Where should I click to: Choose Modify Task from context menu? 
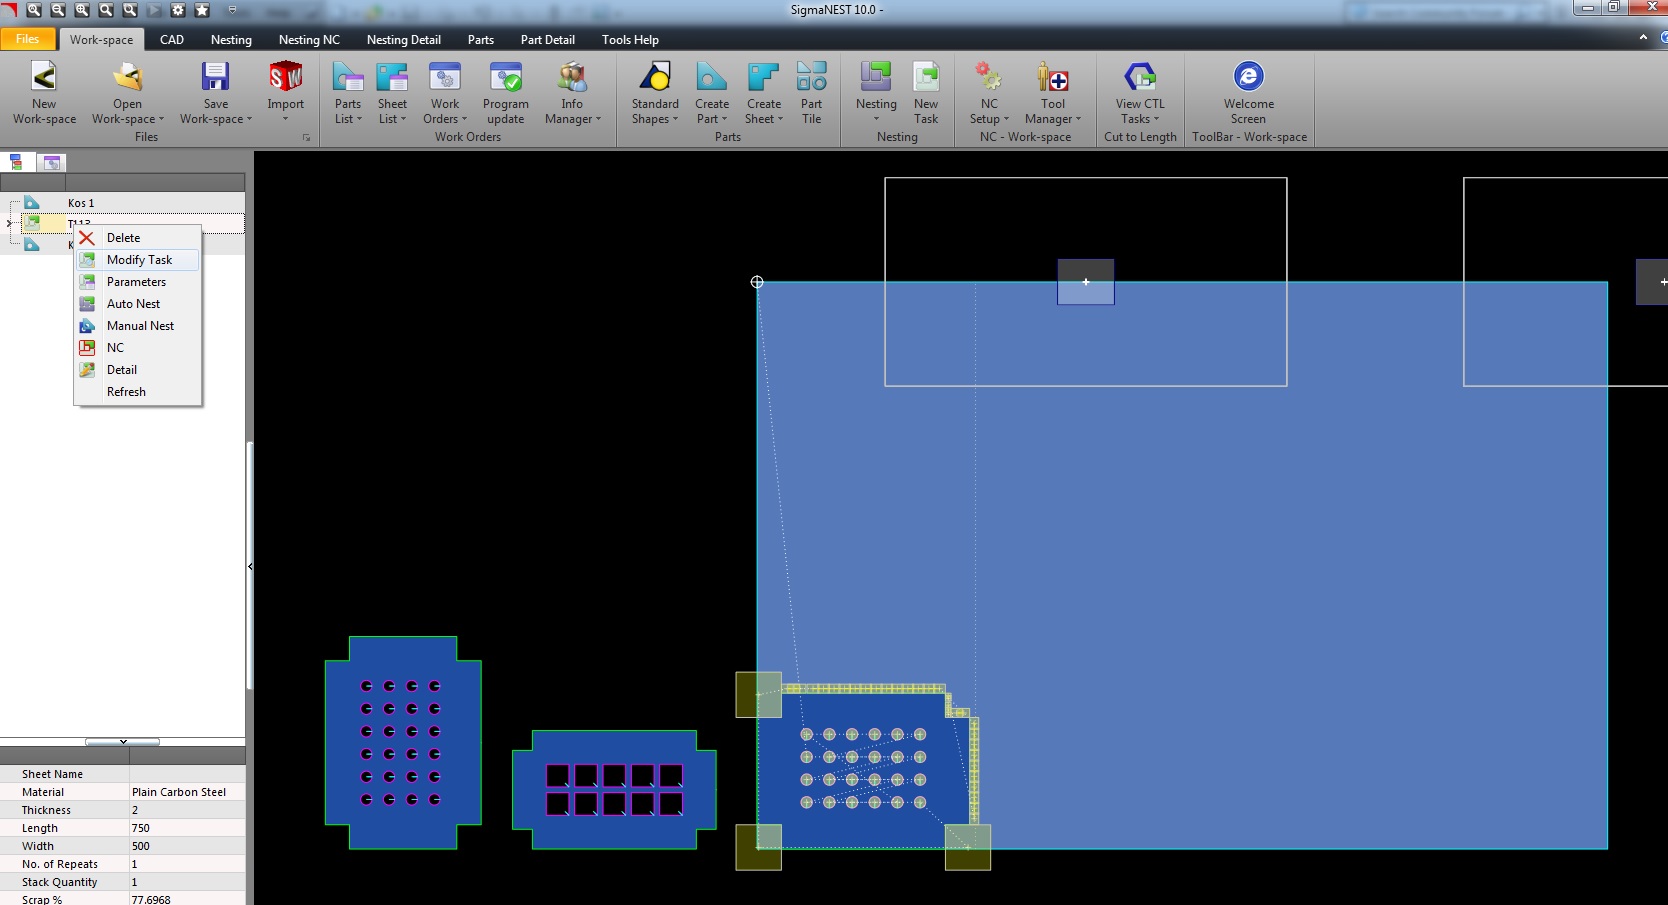coord(139,260)
